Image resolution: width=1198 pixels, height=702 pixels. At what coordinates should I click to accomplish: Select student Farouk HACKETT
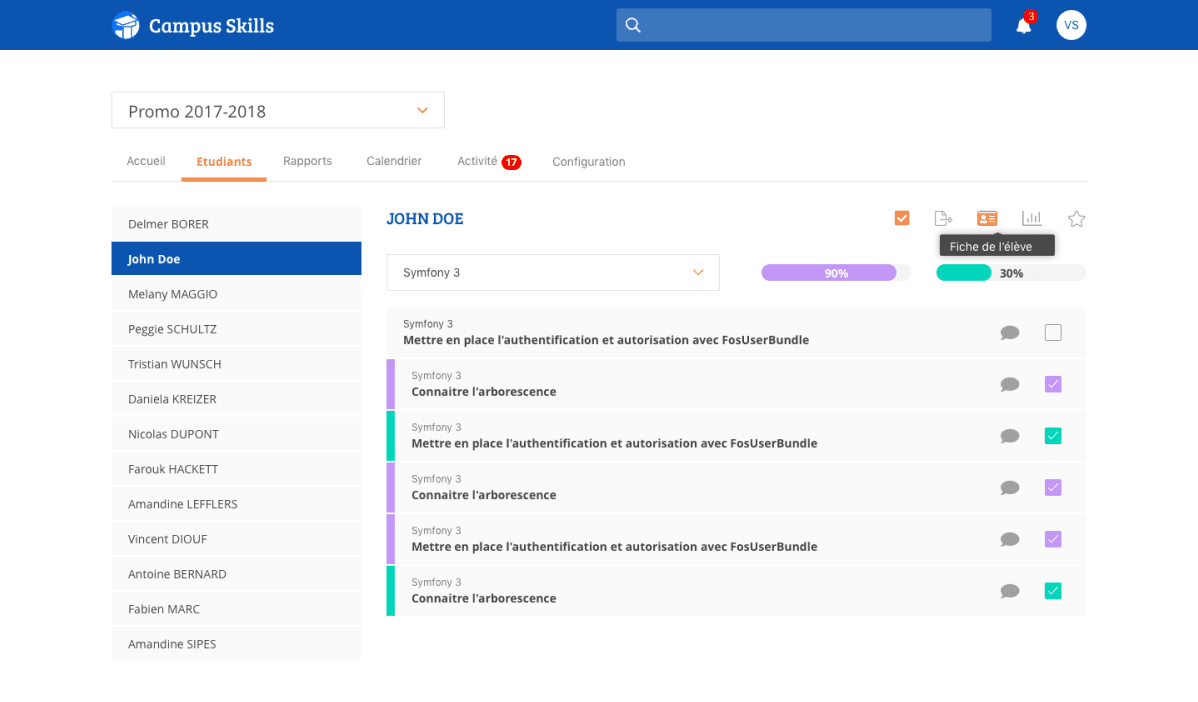point(236,469)
